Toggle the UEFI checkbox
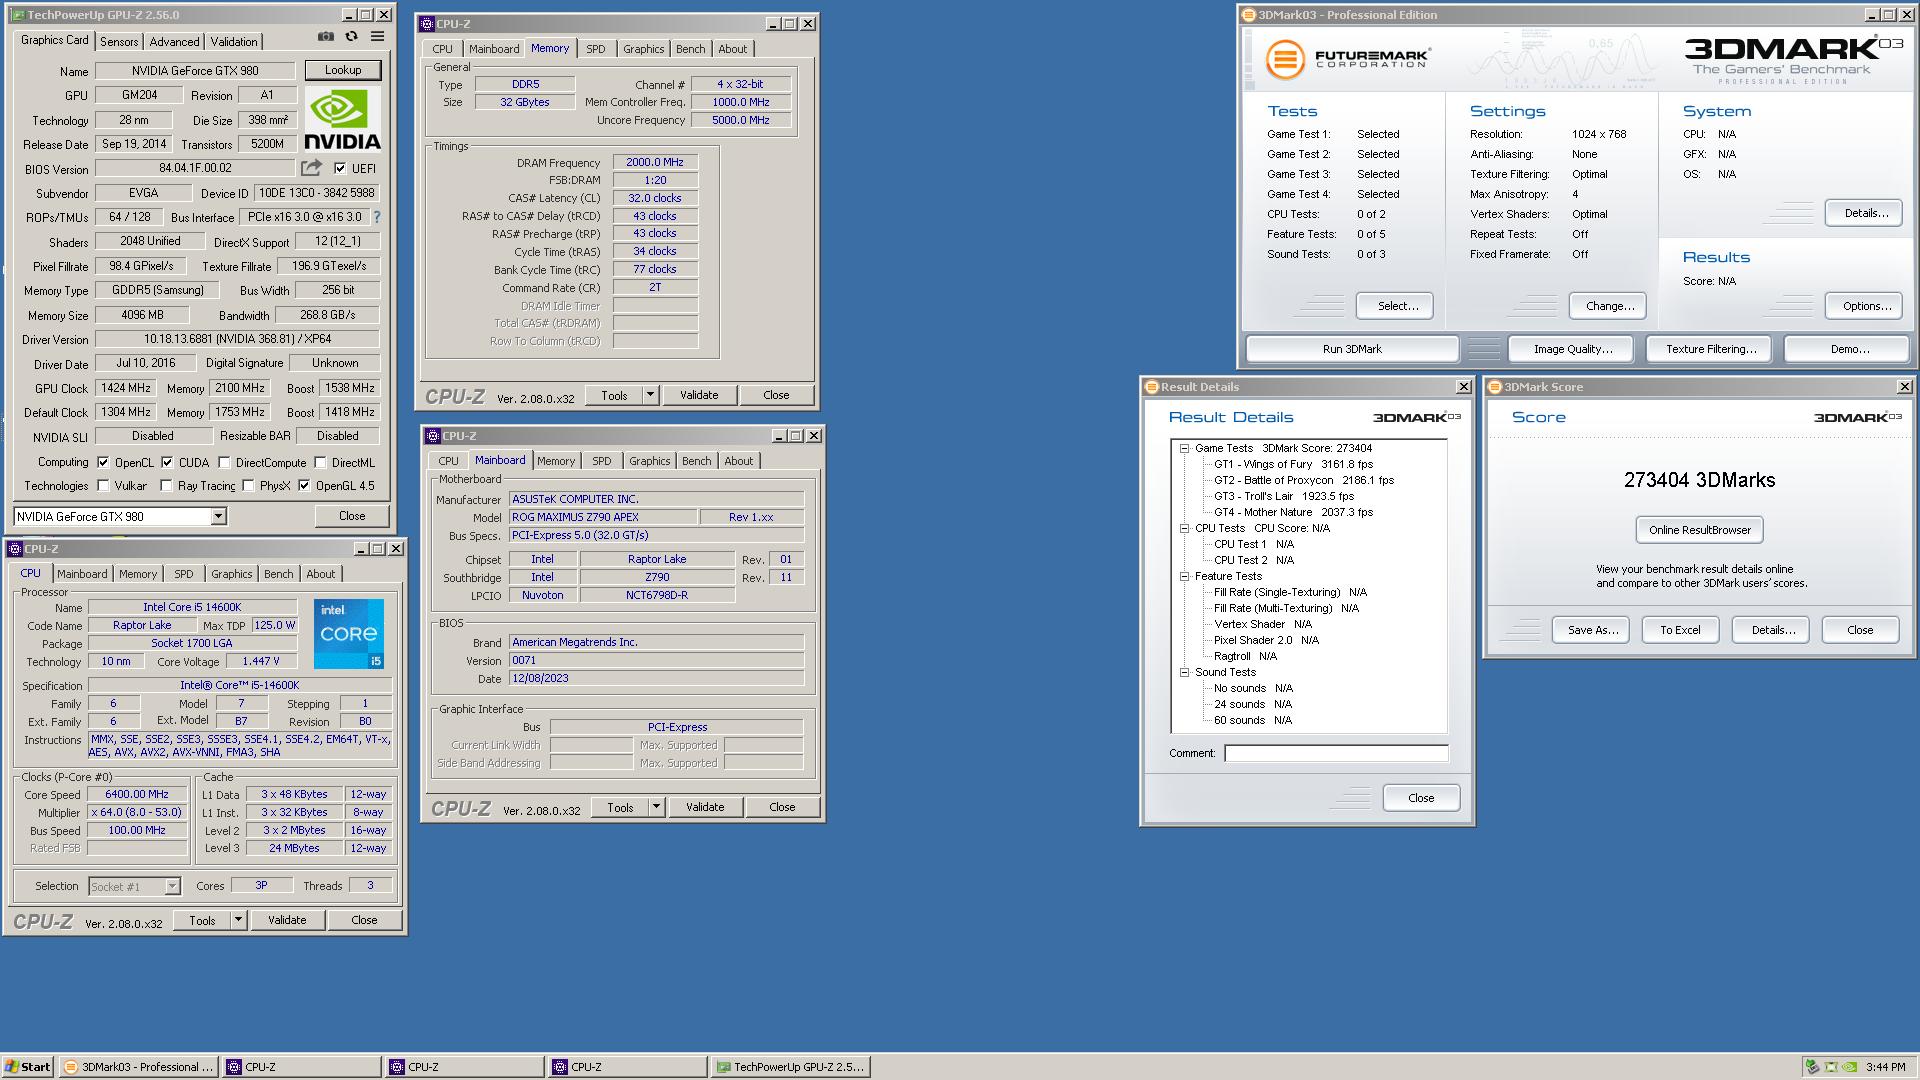Viewport: 1920px width, 1080px height. (x=340, y=168)
